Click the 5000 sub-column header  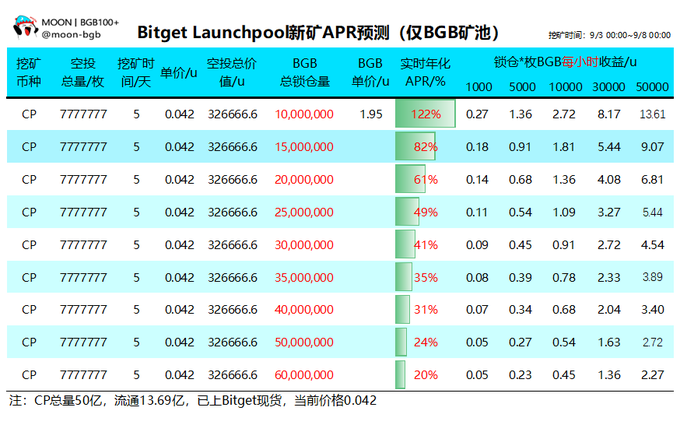pos(522,87)
